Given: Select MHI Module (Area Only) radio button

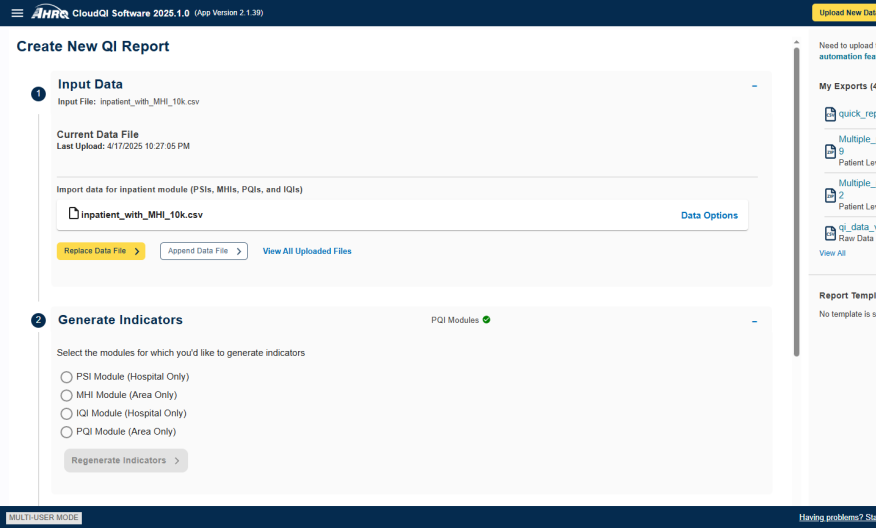Looking at the screenshot, I should click(x=67, y=395).
